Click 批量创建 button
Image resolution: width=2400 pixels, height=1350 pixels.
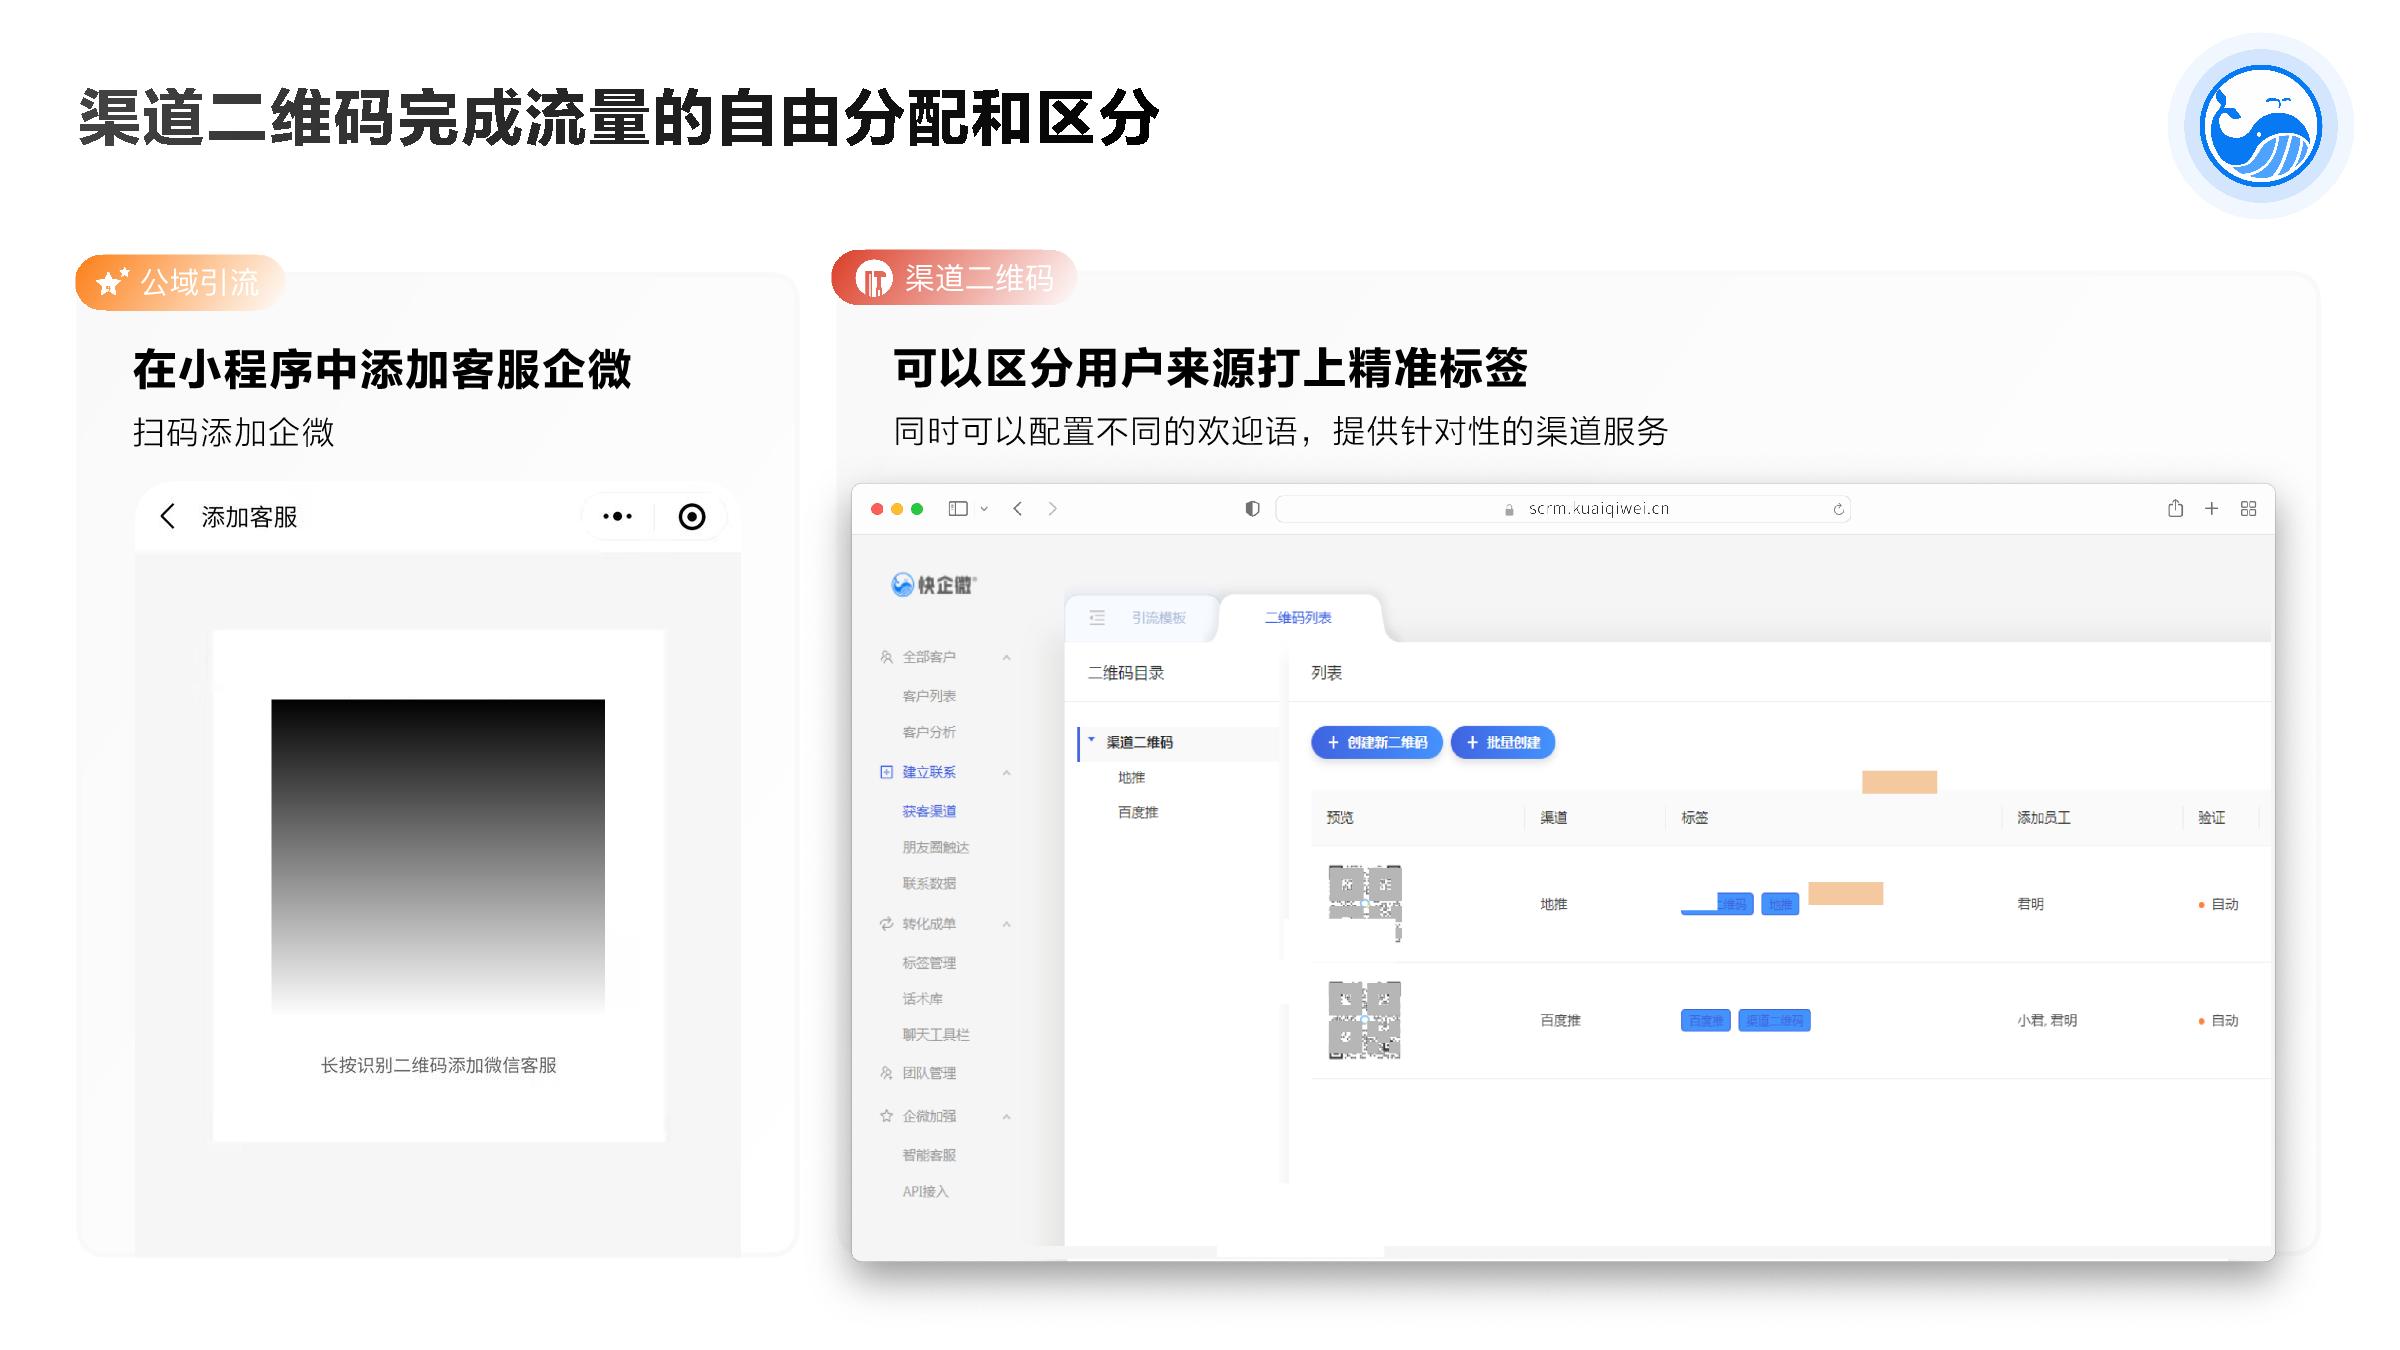(x=1502, y=742)
